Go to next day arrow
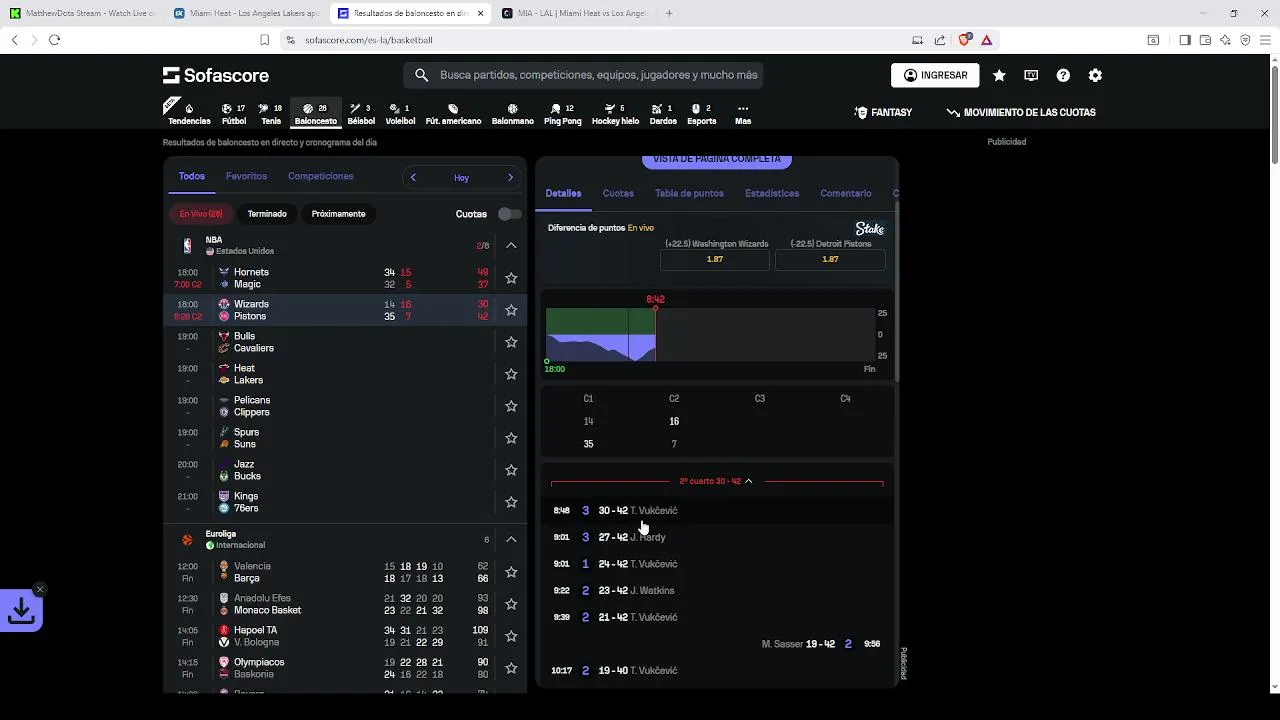Screen dimensions: 1280x720 (510, 177)
